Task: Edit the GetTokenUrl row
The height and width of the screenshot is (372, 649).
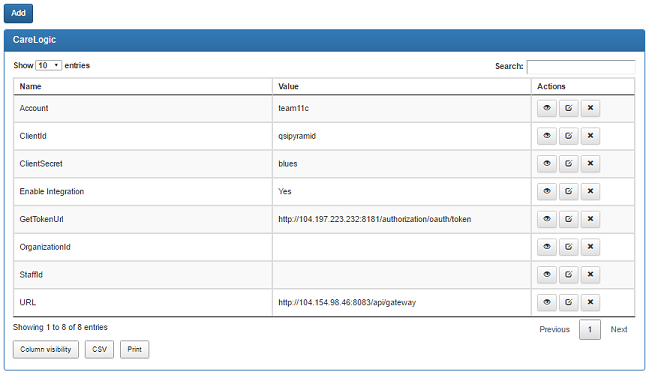Action: coord(569,219)
